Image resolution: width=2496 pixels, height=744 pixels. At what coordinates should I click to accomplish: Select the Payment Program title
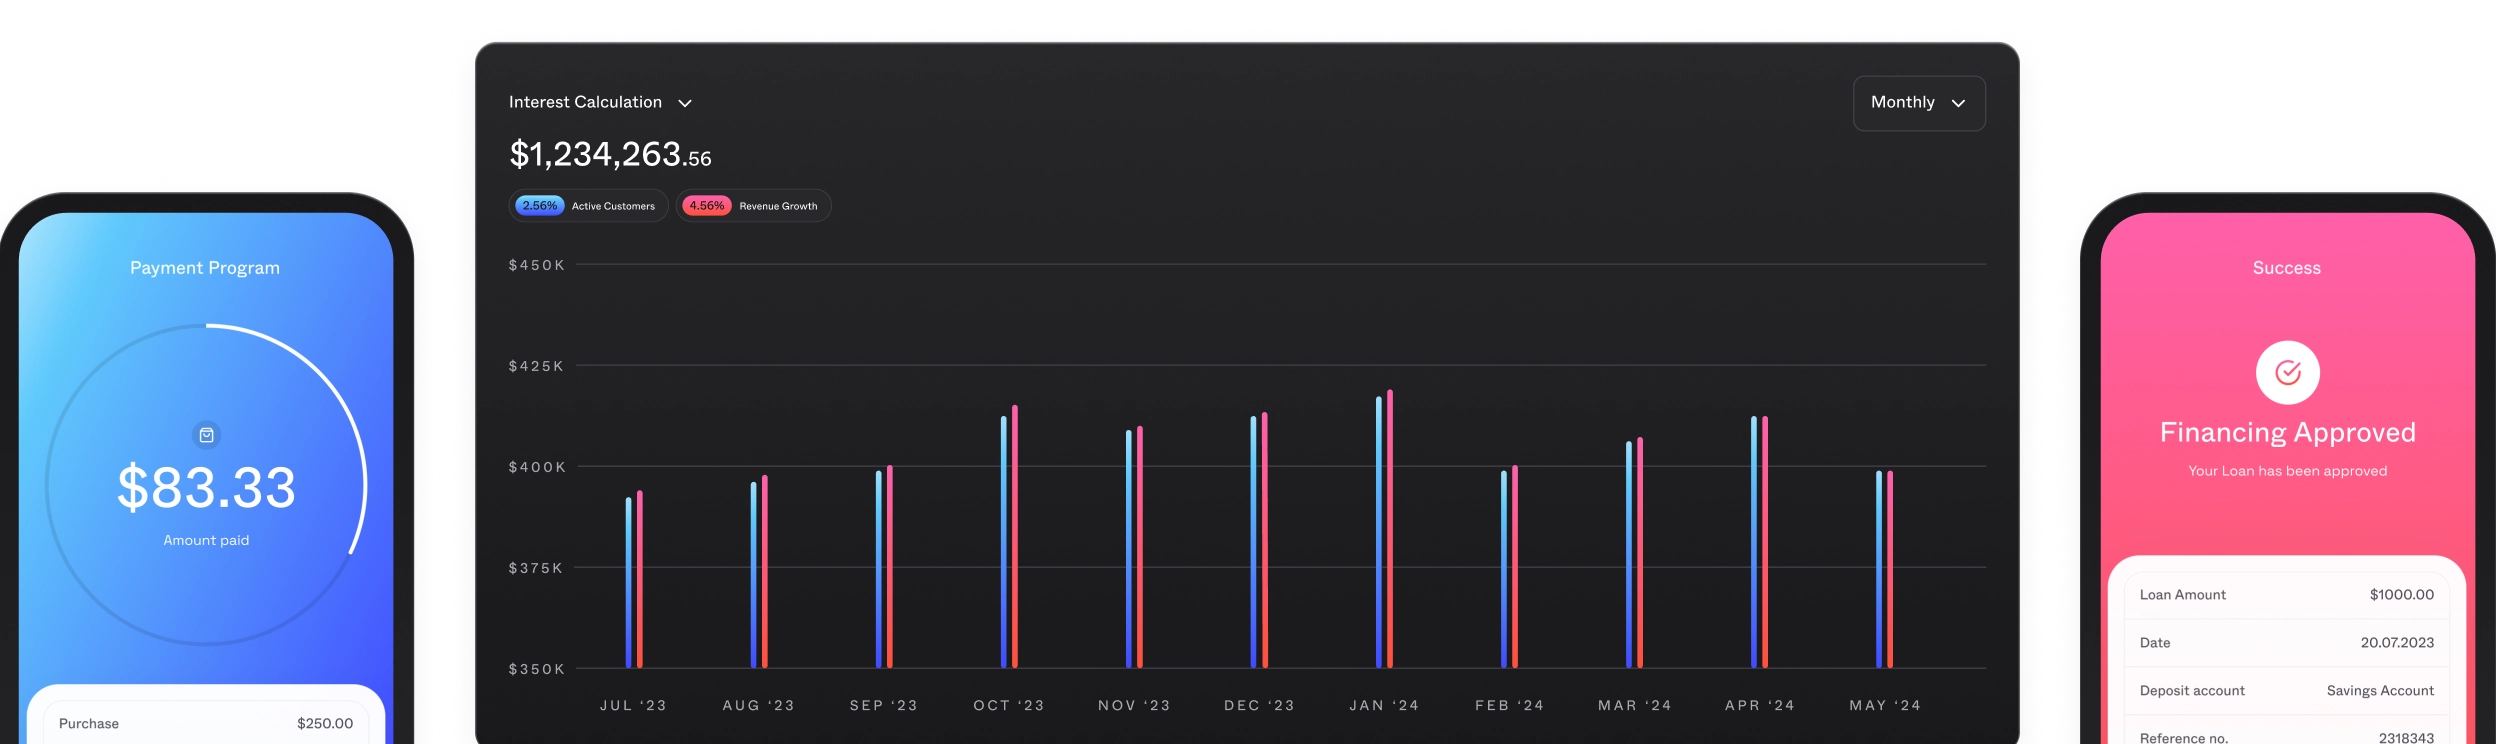point(205,268)
